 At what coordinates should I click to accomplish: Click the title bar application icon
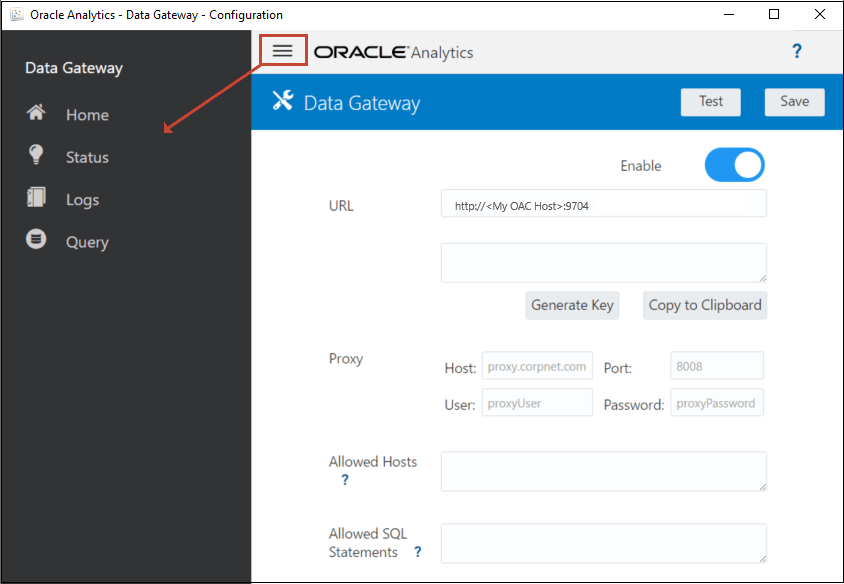pos(14,14)
